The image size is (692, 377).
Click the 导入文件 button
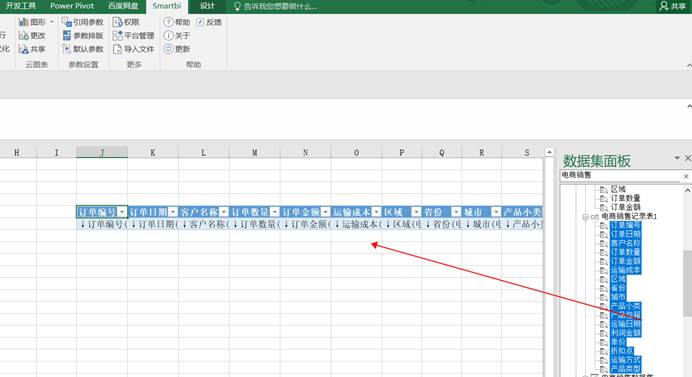134,49
